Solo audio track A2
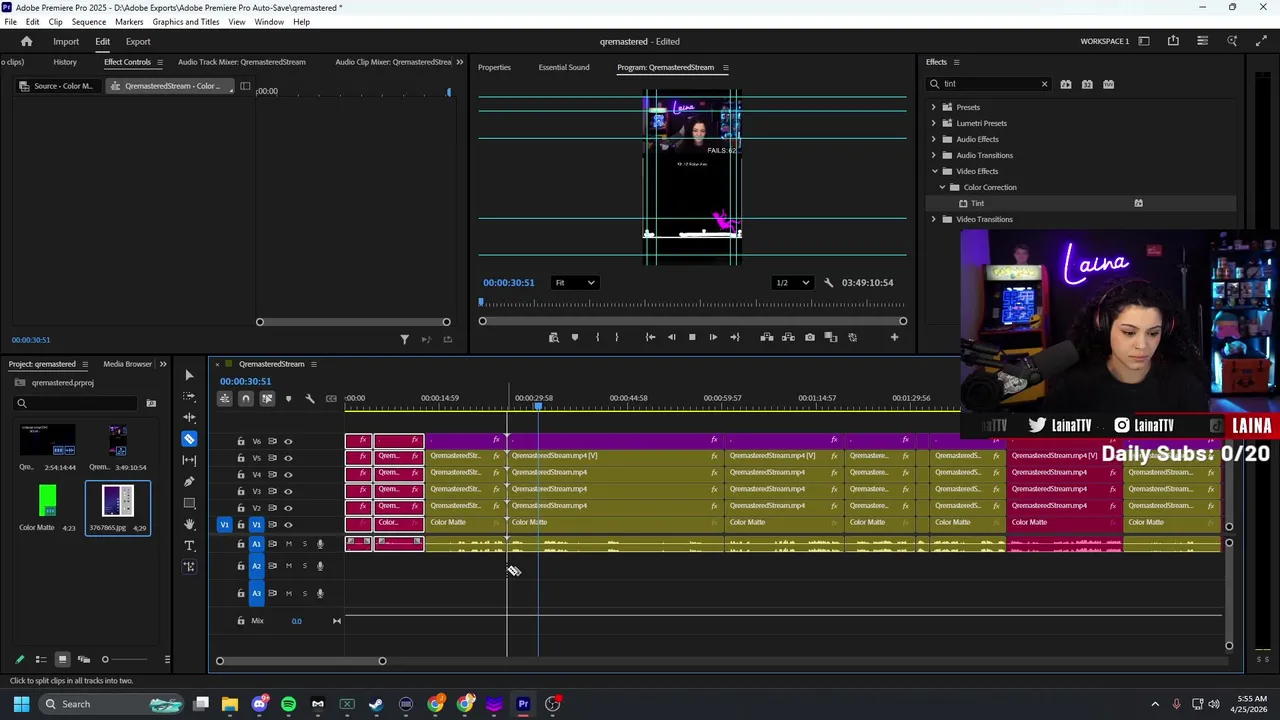Viewport: 1280px width, 720px height. (304, 566)
